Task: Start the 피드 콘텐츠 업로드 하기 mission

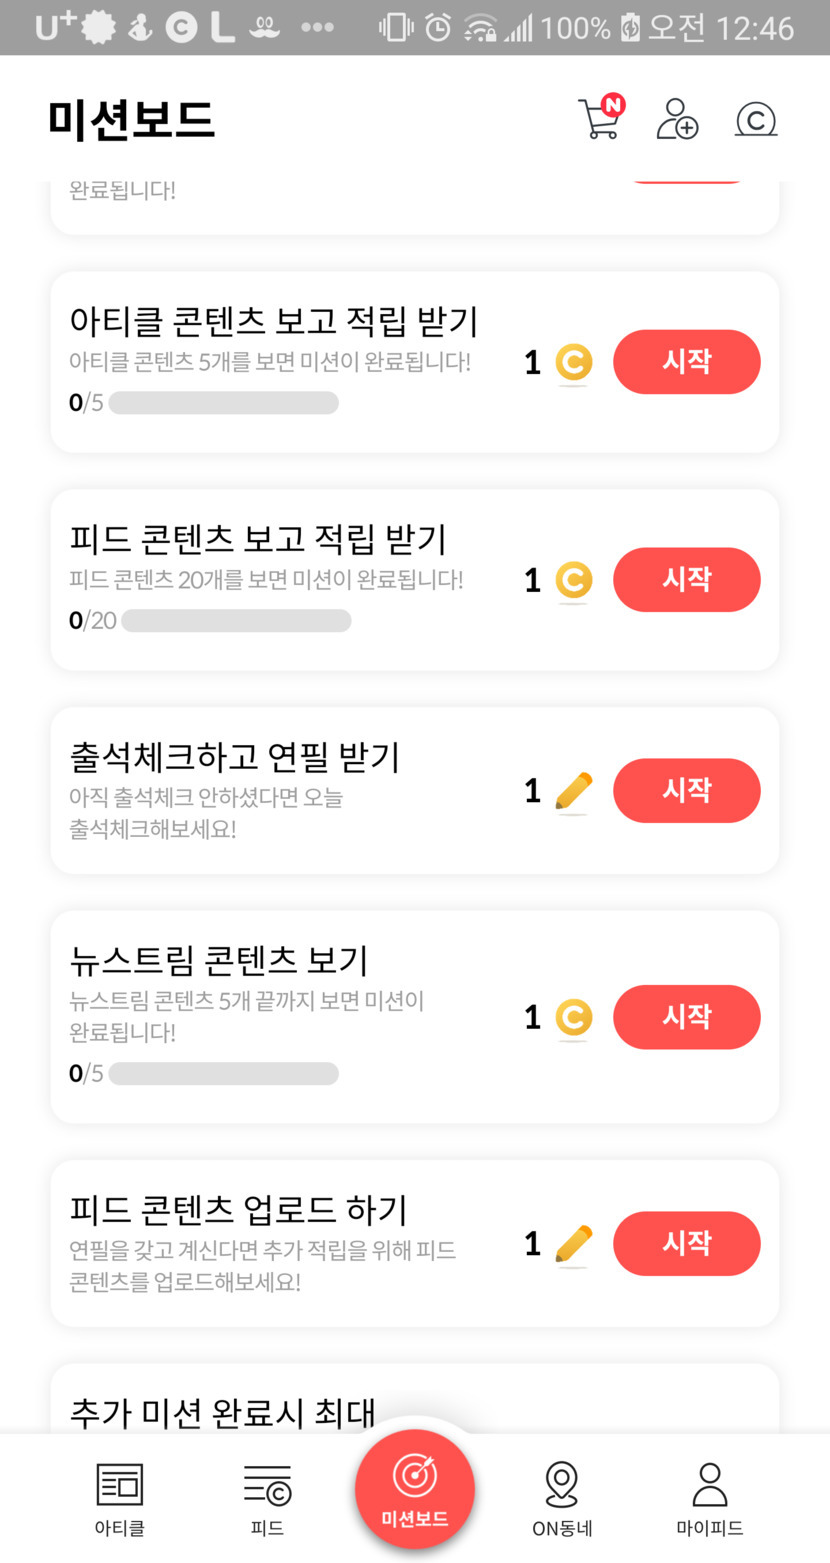Action: pos(686,1243)
